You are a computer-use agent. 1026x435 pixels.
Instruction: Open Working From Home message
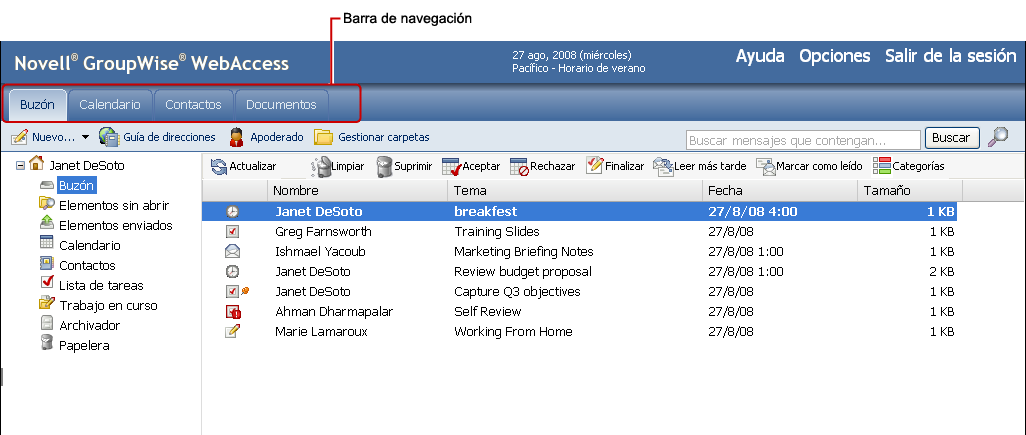tap(513, 332)
